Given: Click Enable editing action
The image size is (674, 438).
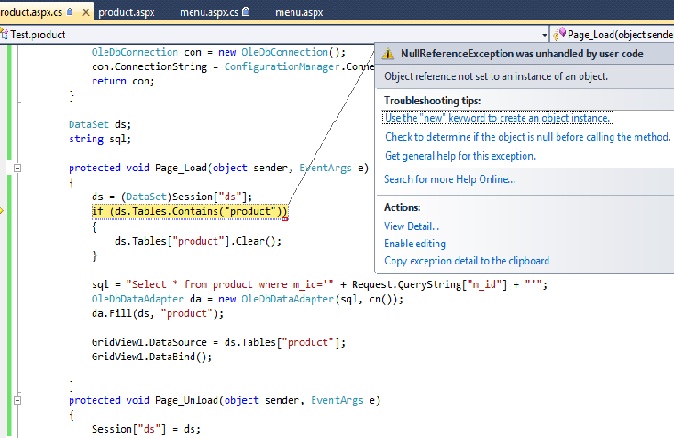Looking at the screenshot, I should tap(415, 243).
